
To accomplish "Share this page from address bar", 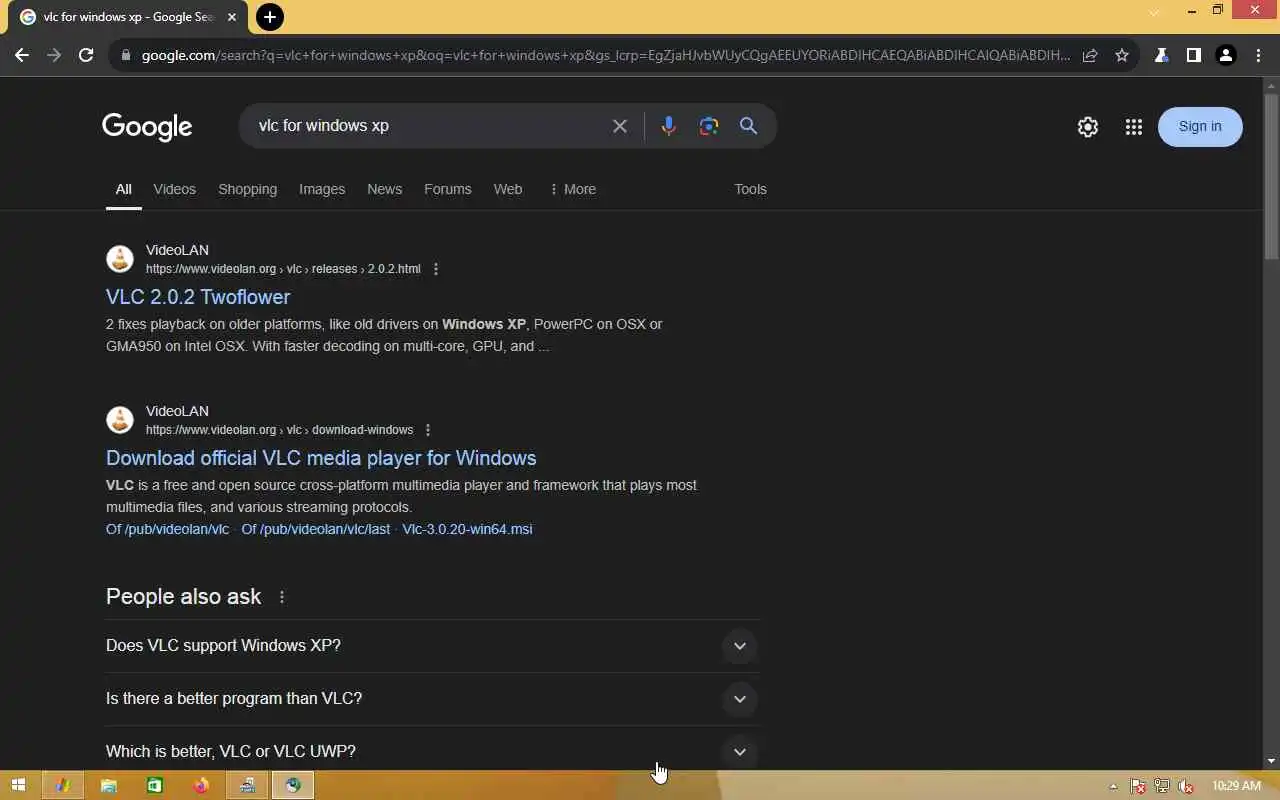I will [1091, 55].
